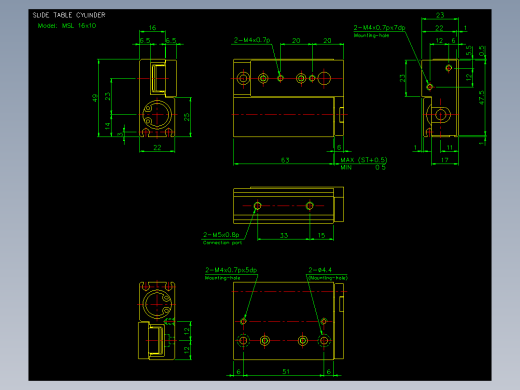Select the 'Model: MSL 16x10' label
The image size is (520, 390).
[67, 26]
